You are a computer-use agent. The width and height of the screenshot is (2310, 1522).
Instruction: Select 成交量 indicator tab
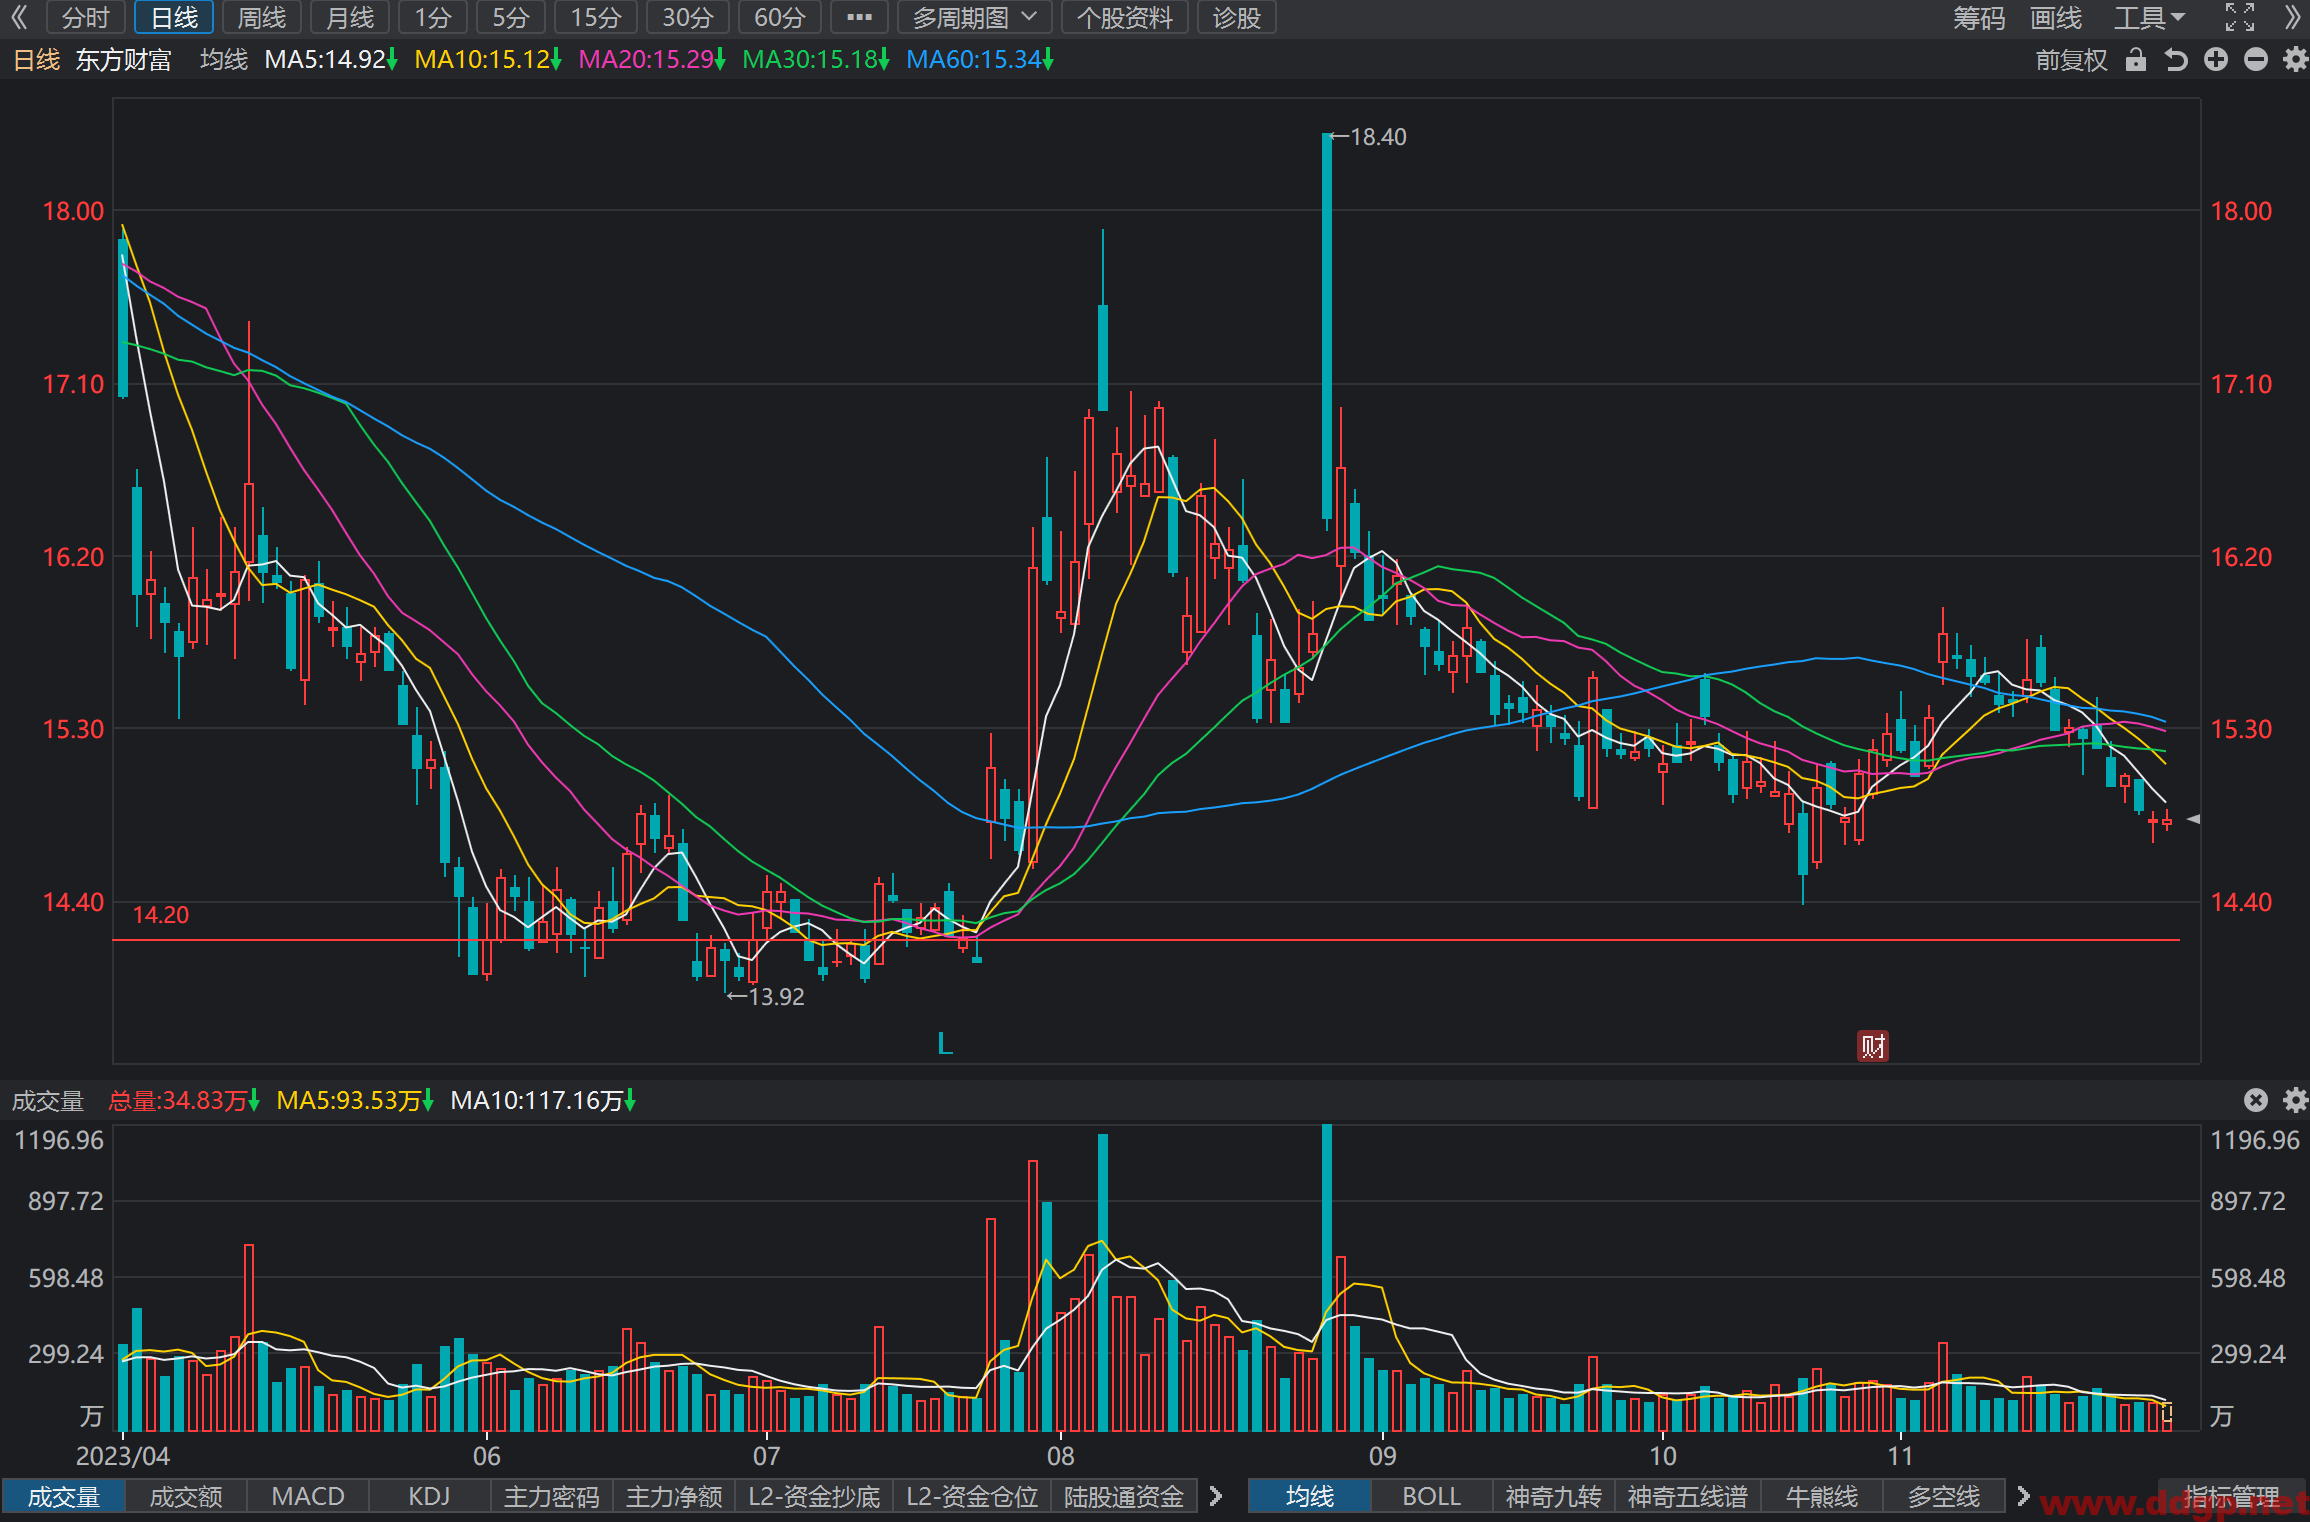(x=64, y=1496)
